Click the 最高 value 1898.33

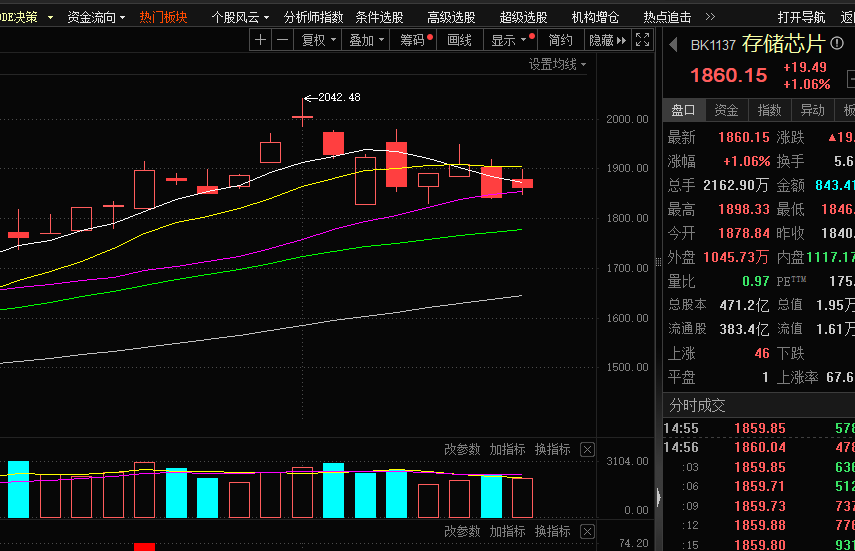744,209
